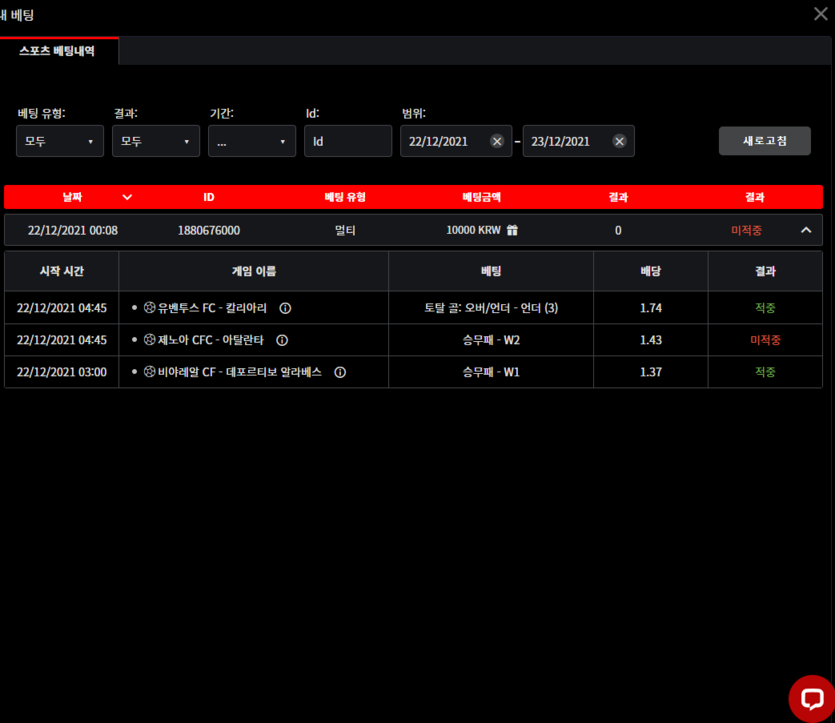Click 제노아 CFC - 아탈란타 game name
The height and width of the screenshot is (723, 835).
(x=210, y=340)
